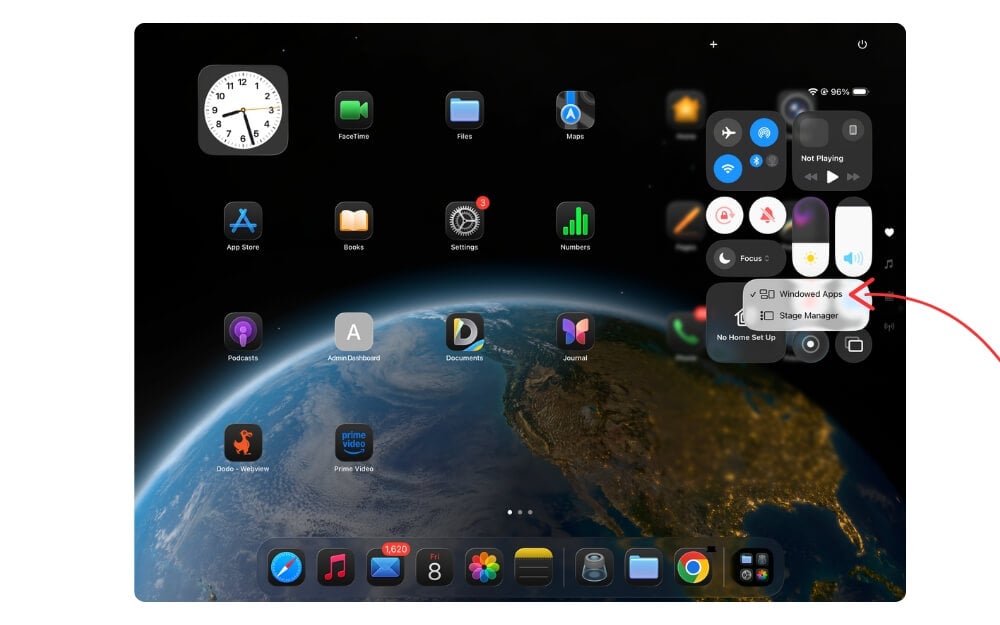Open Mail with 1,620 badge
1000x625 pixels.
click(x=385, y=567)
